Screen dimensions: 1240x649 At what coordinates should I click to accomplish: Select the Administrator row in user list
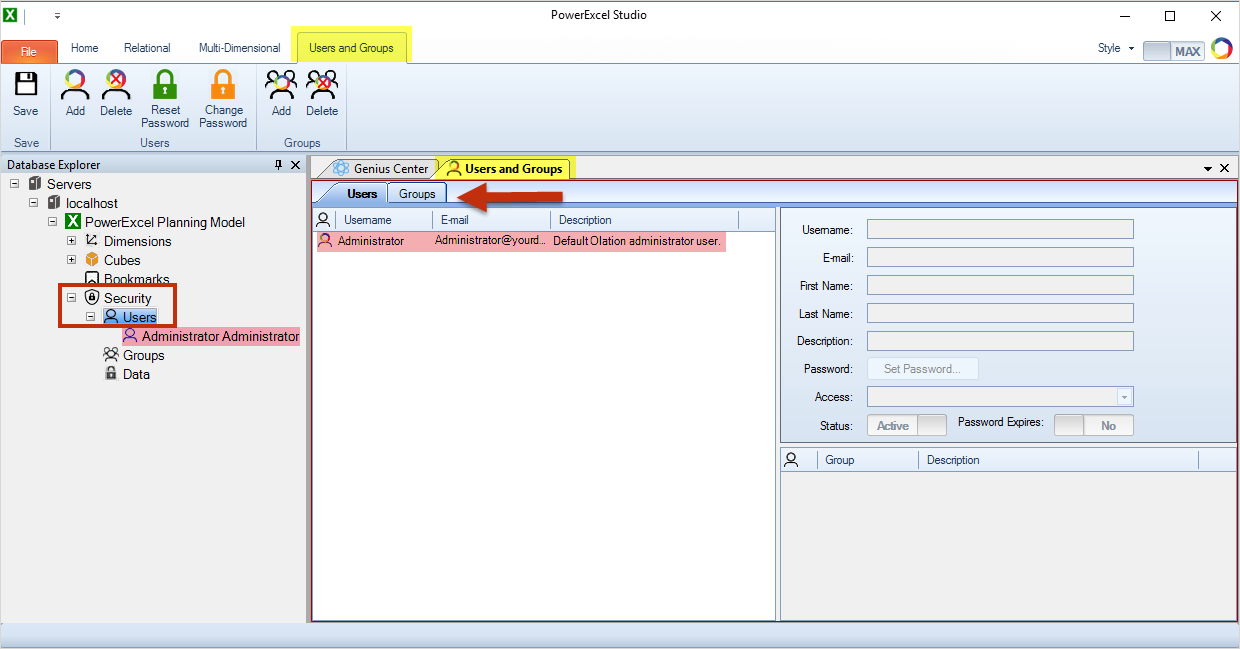click(x=520, y=241)
